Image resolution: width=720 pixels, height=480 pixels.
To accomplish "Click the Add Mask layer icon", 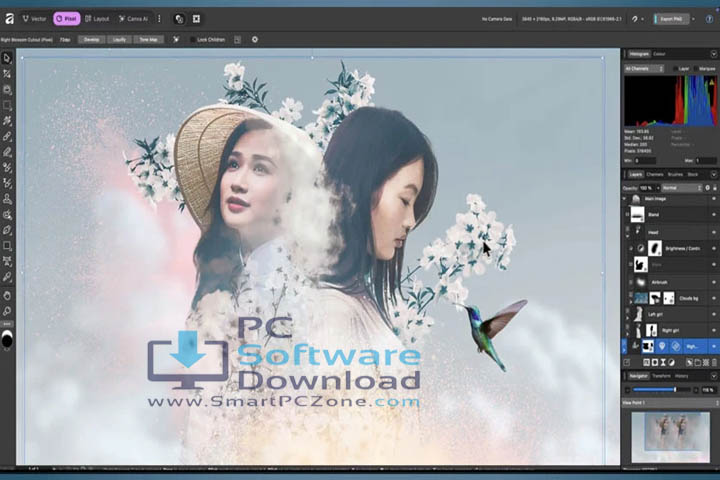I will (x=655, y=362).
